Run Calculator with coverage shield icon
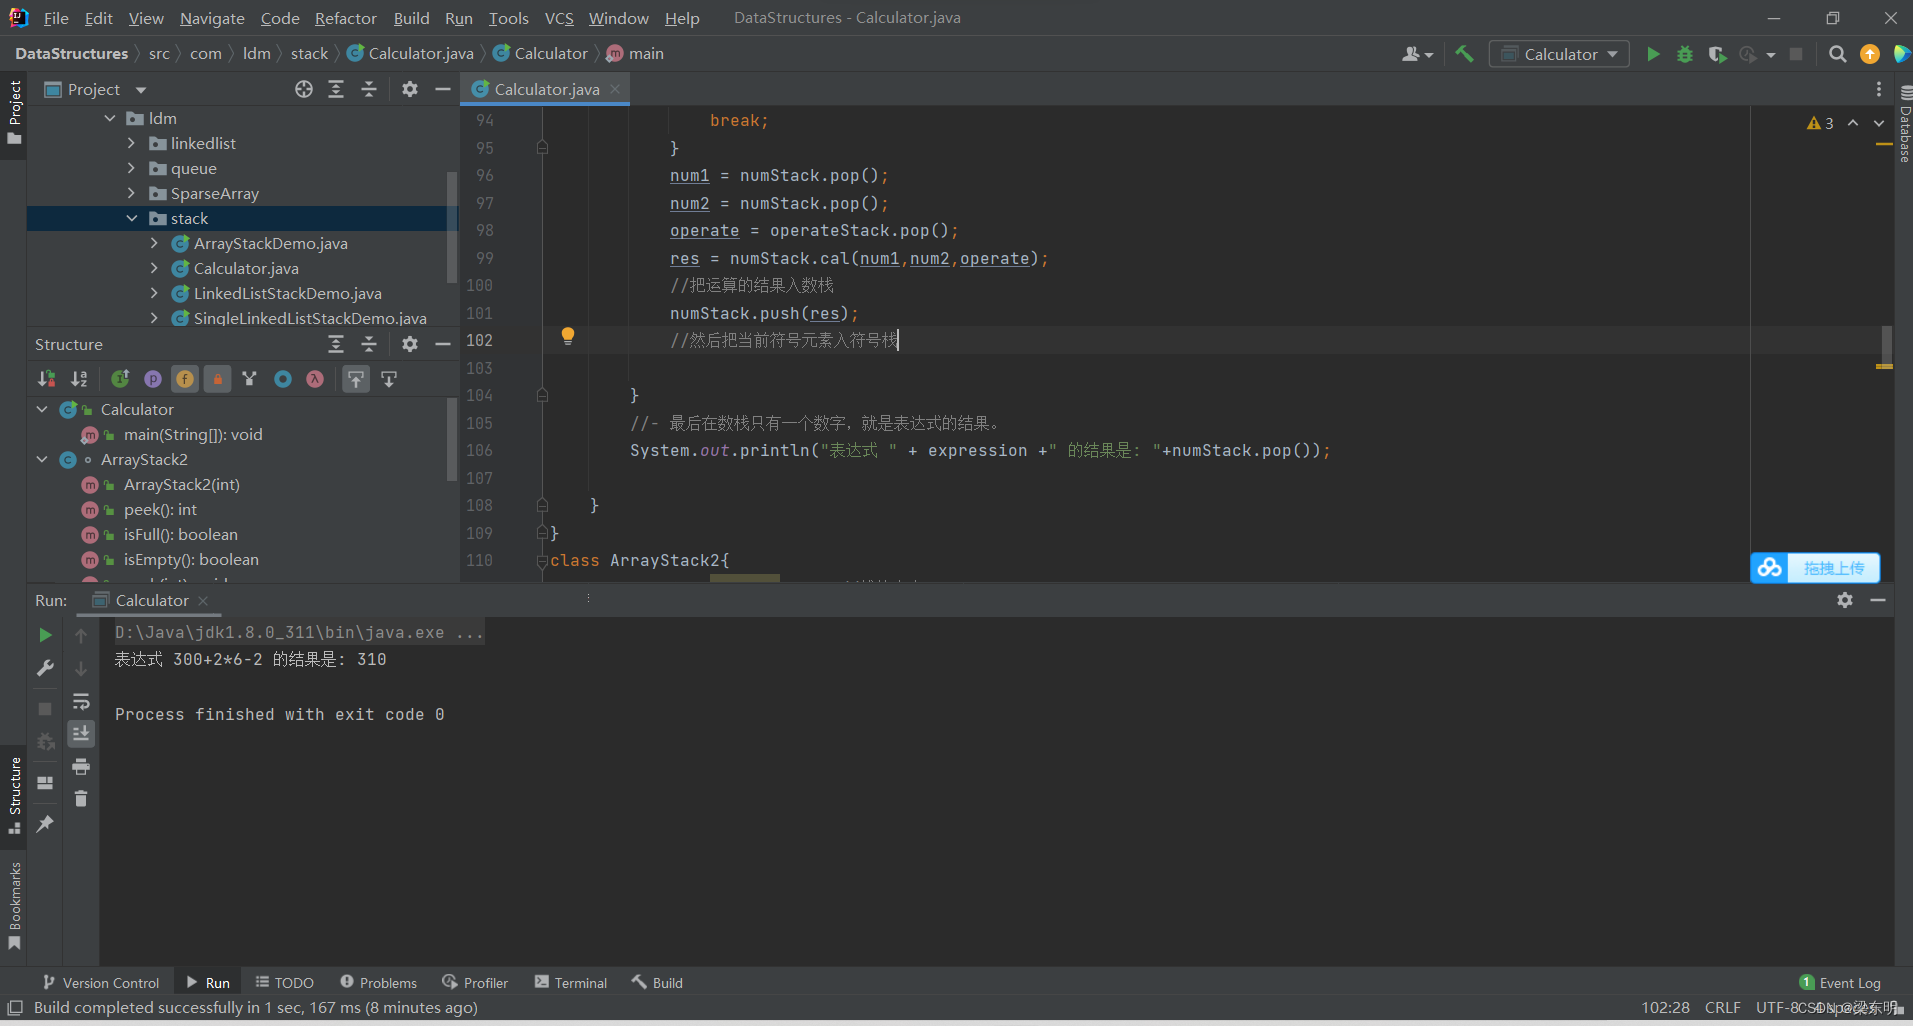The width and height of the screenshot is (1913, 1026). pos(1717,54)
